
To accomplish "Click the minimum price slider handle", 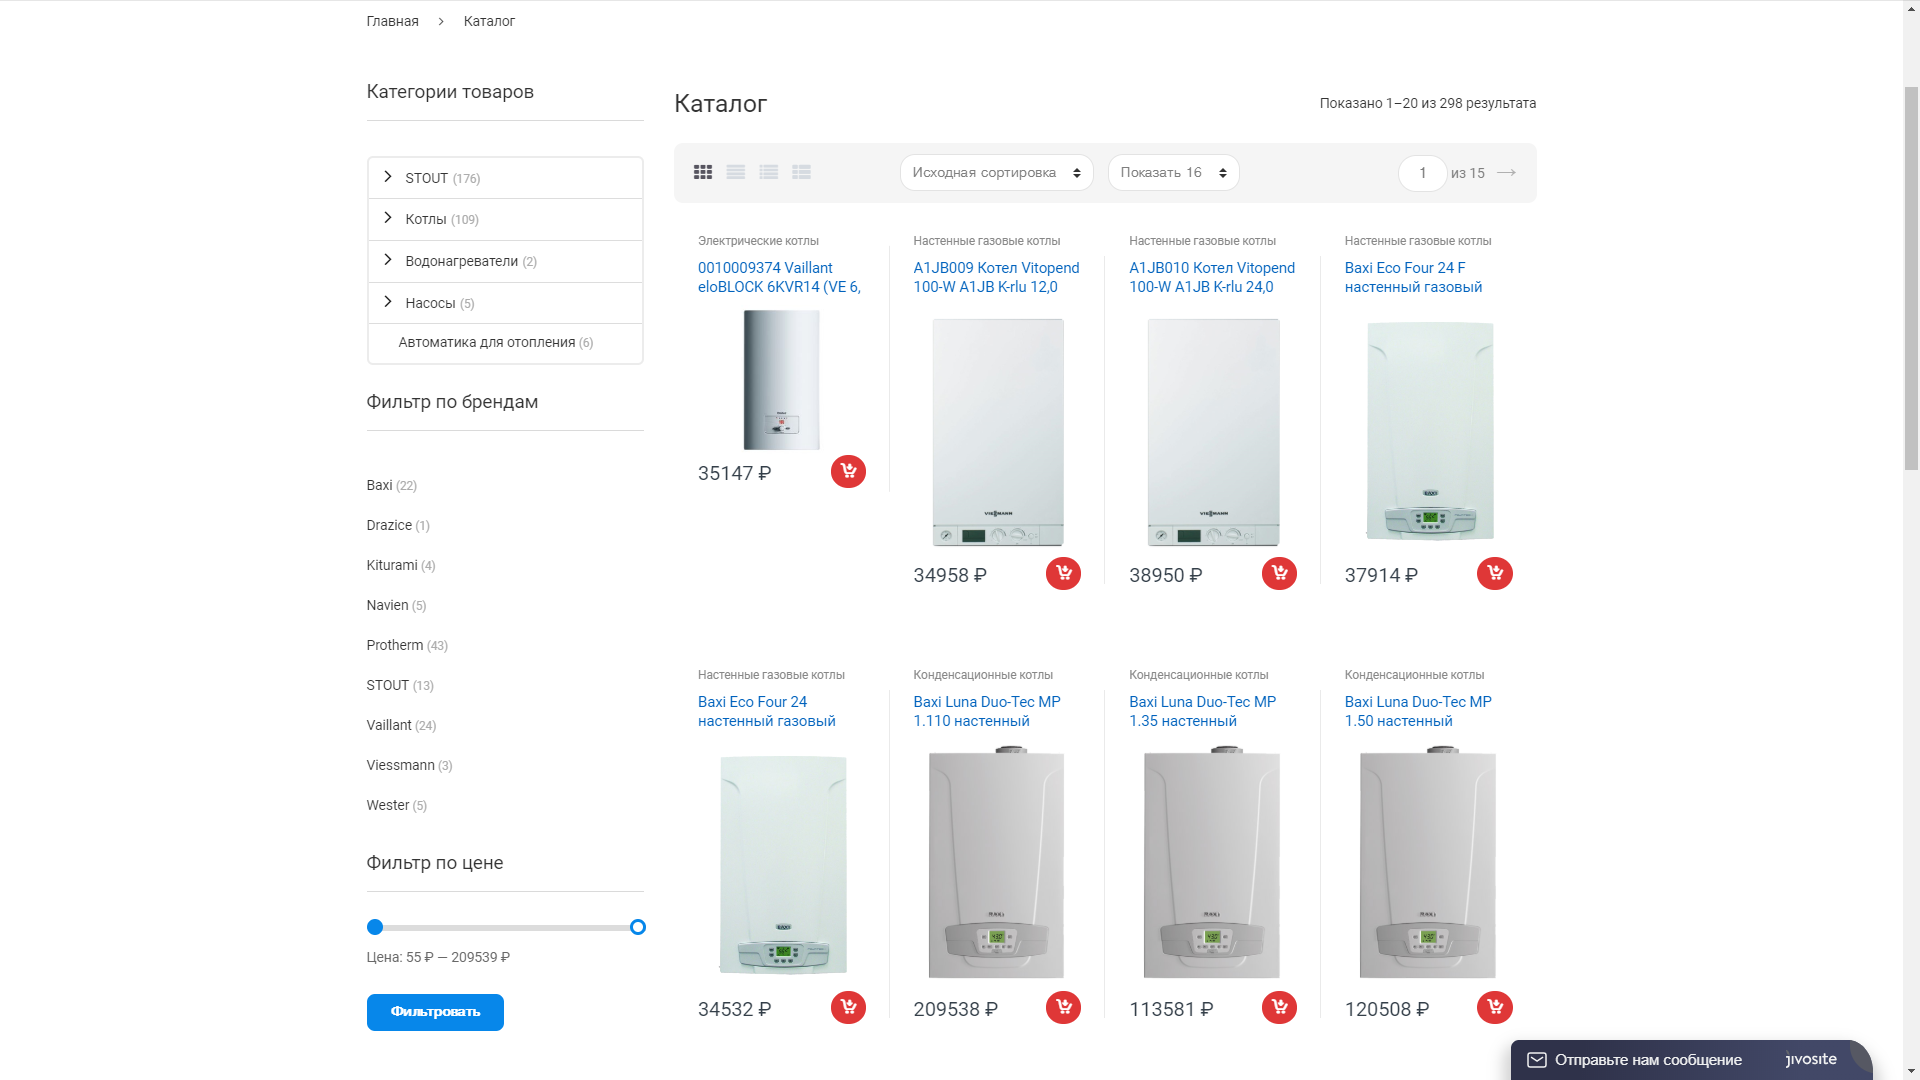I will [x=375, y=927].
